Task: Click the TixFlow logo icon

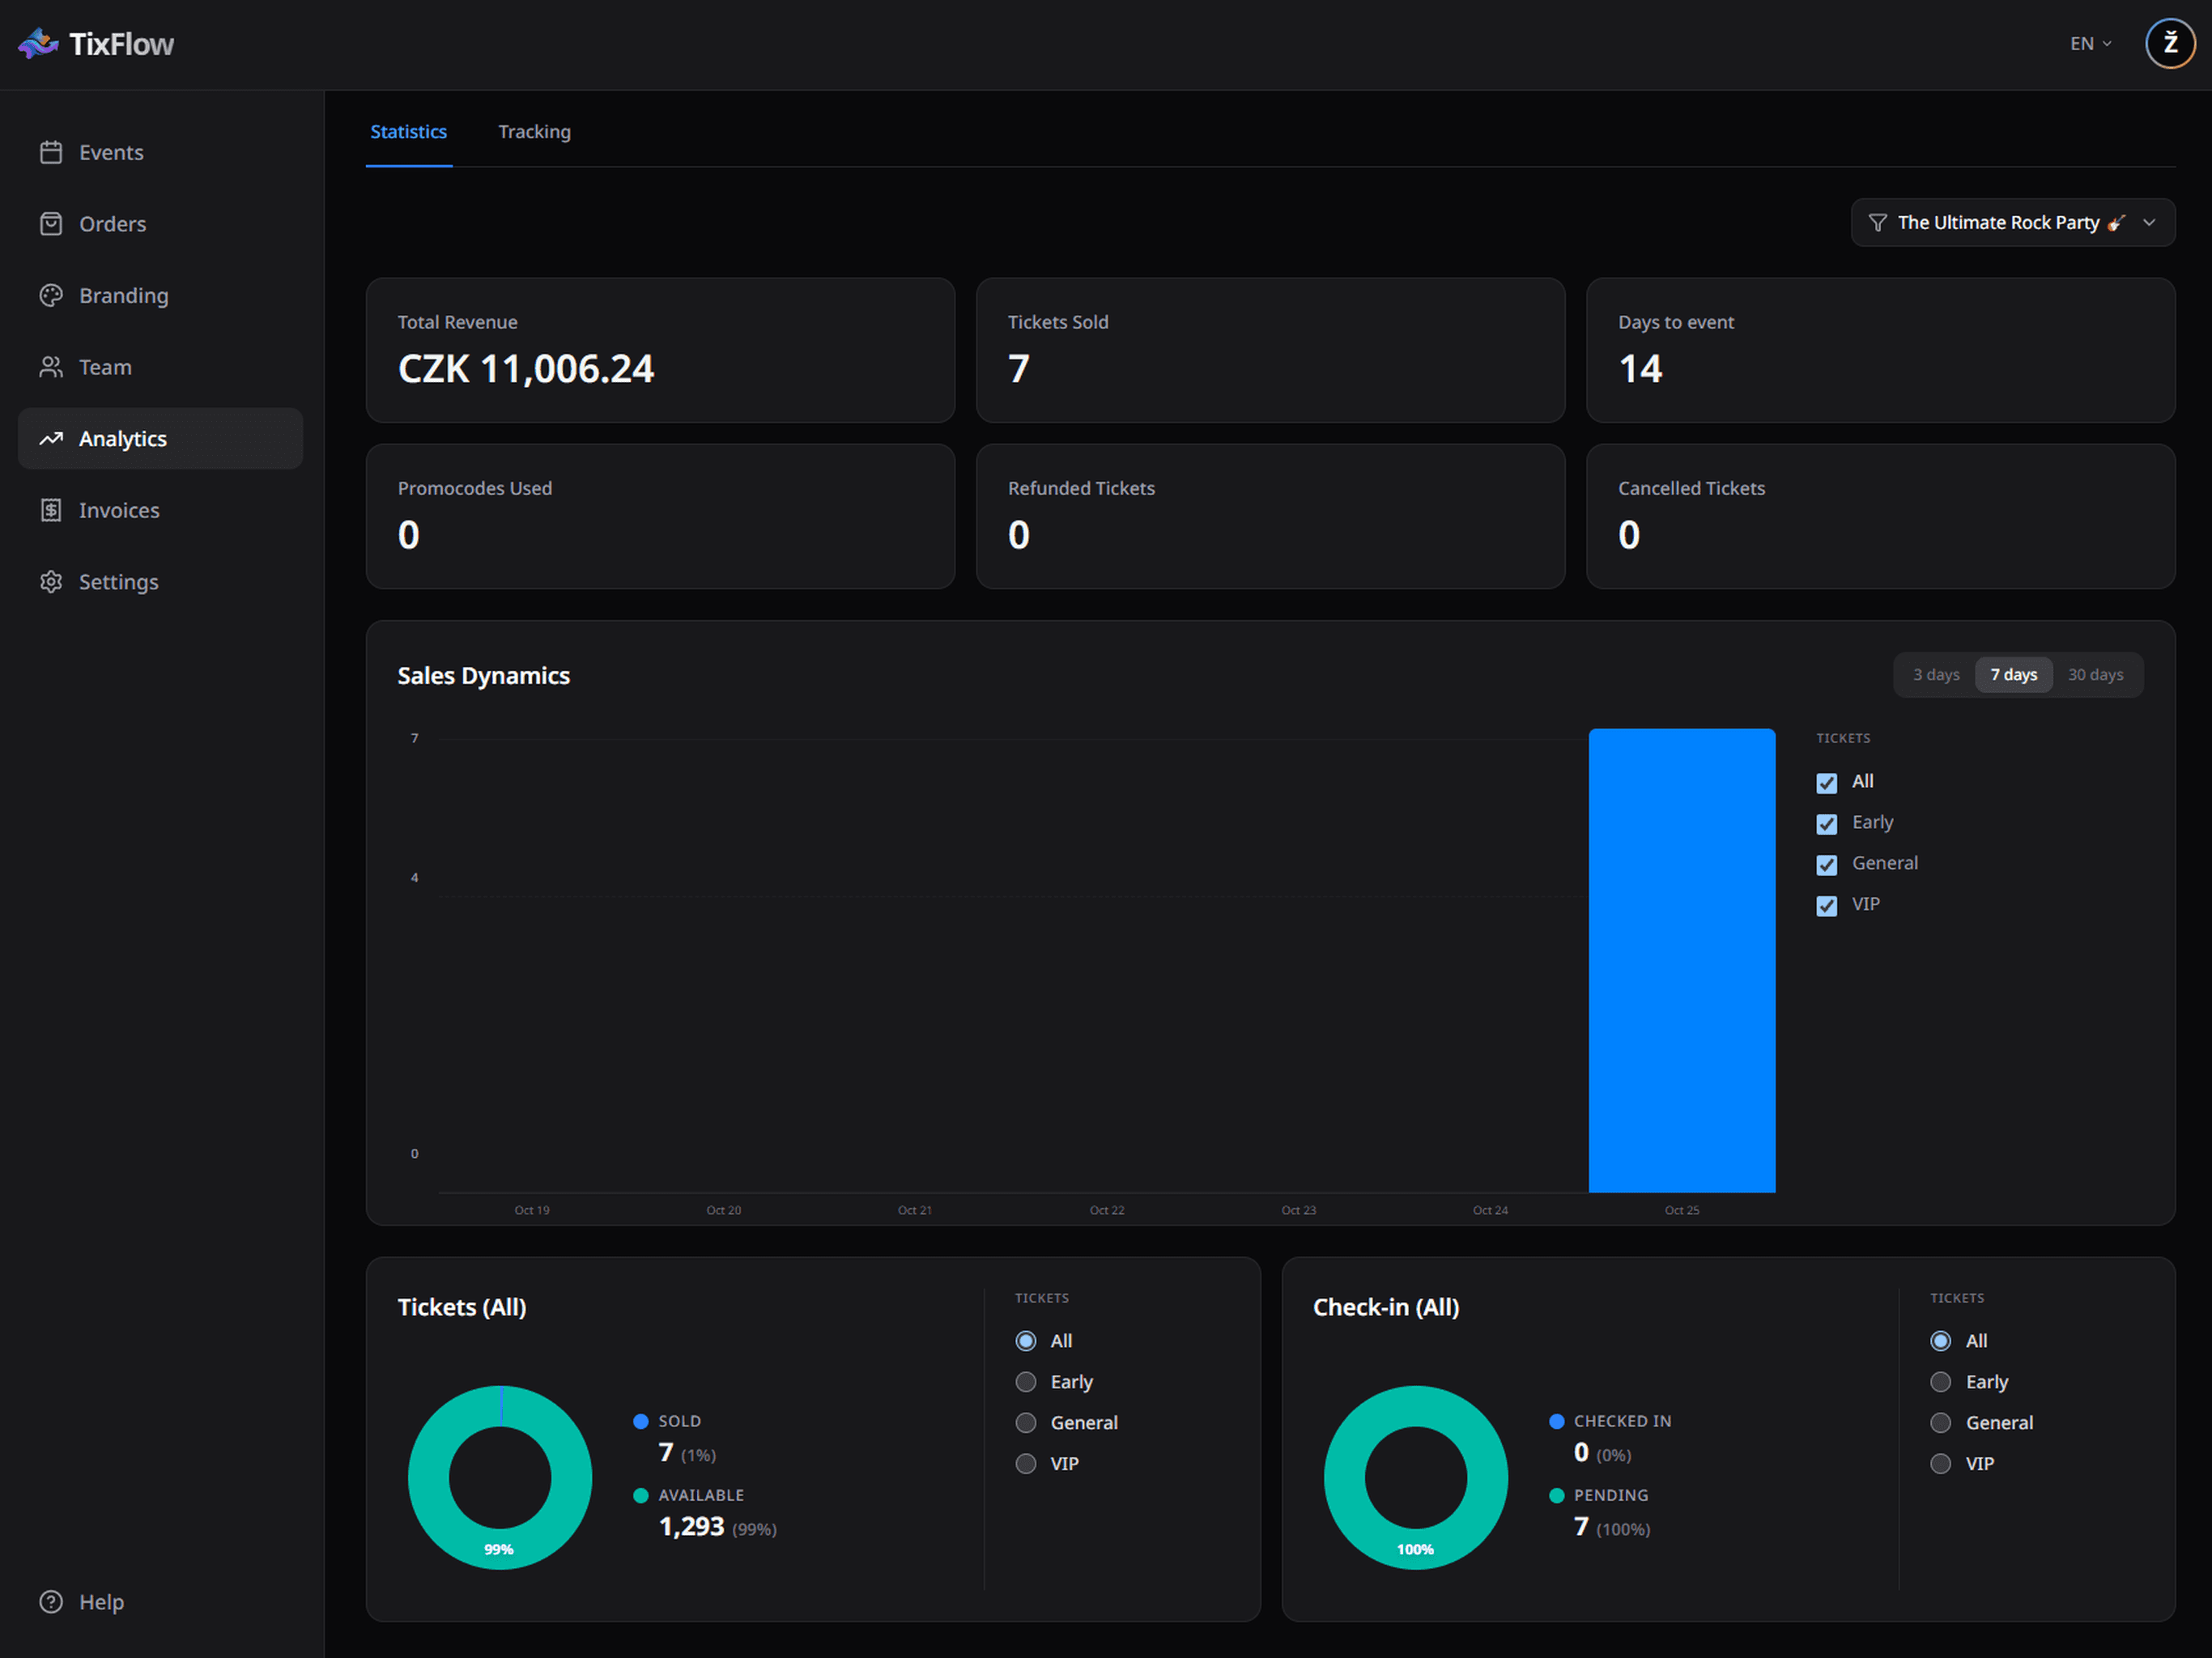Action: tap(38, 44)
